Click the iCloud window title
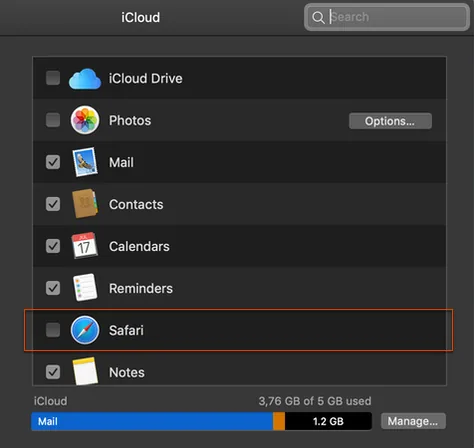 point(140,17)
